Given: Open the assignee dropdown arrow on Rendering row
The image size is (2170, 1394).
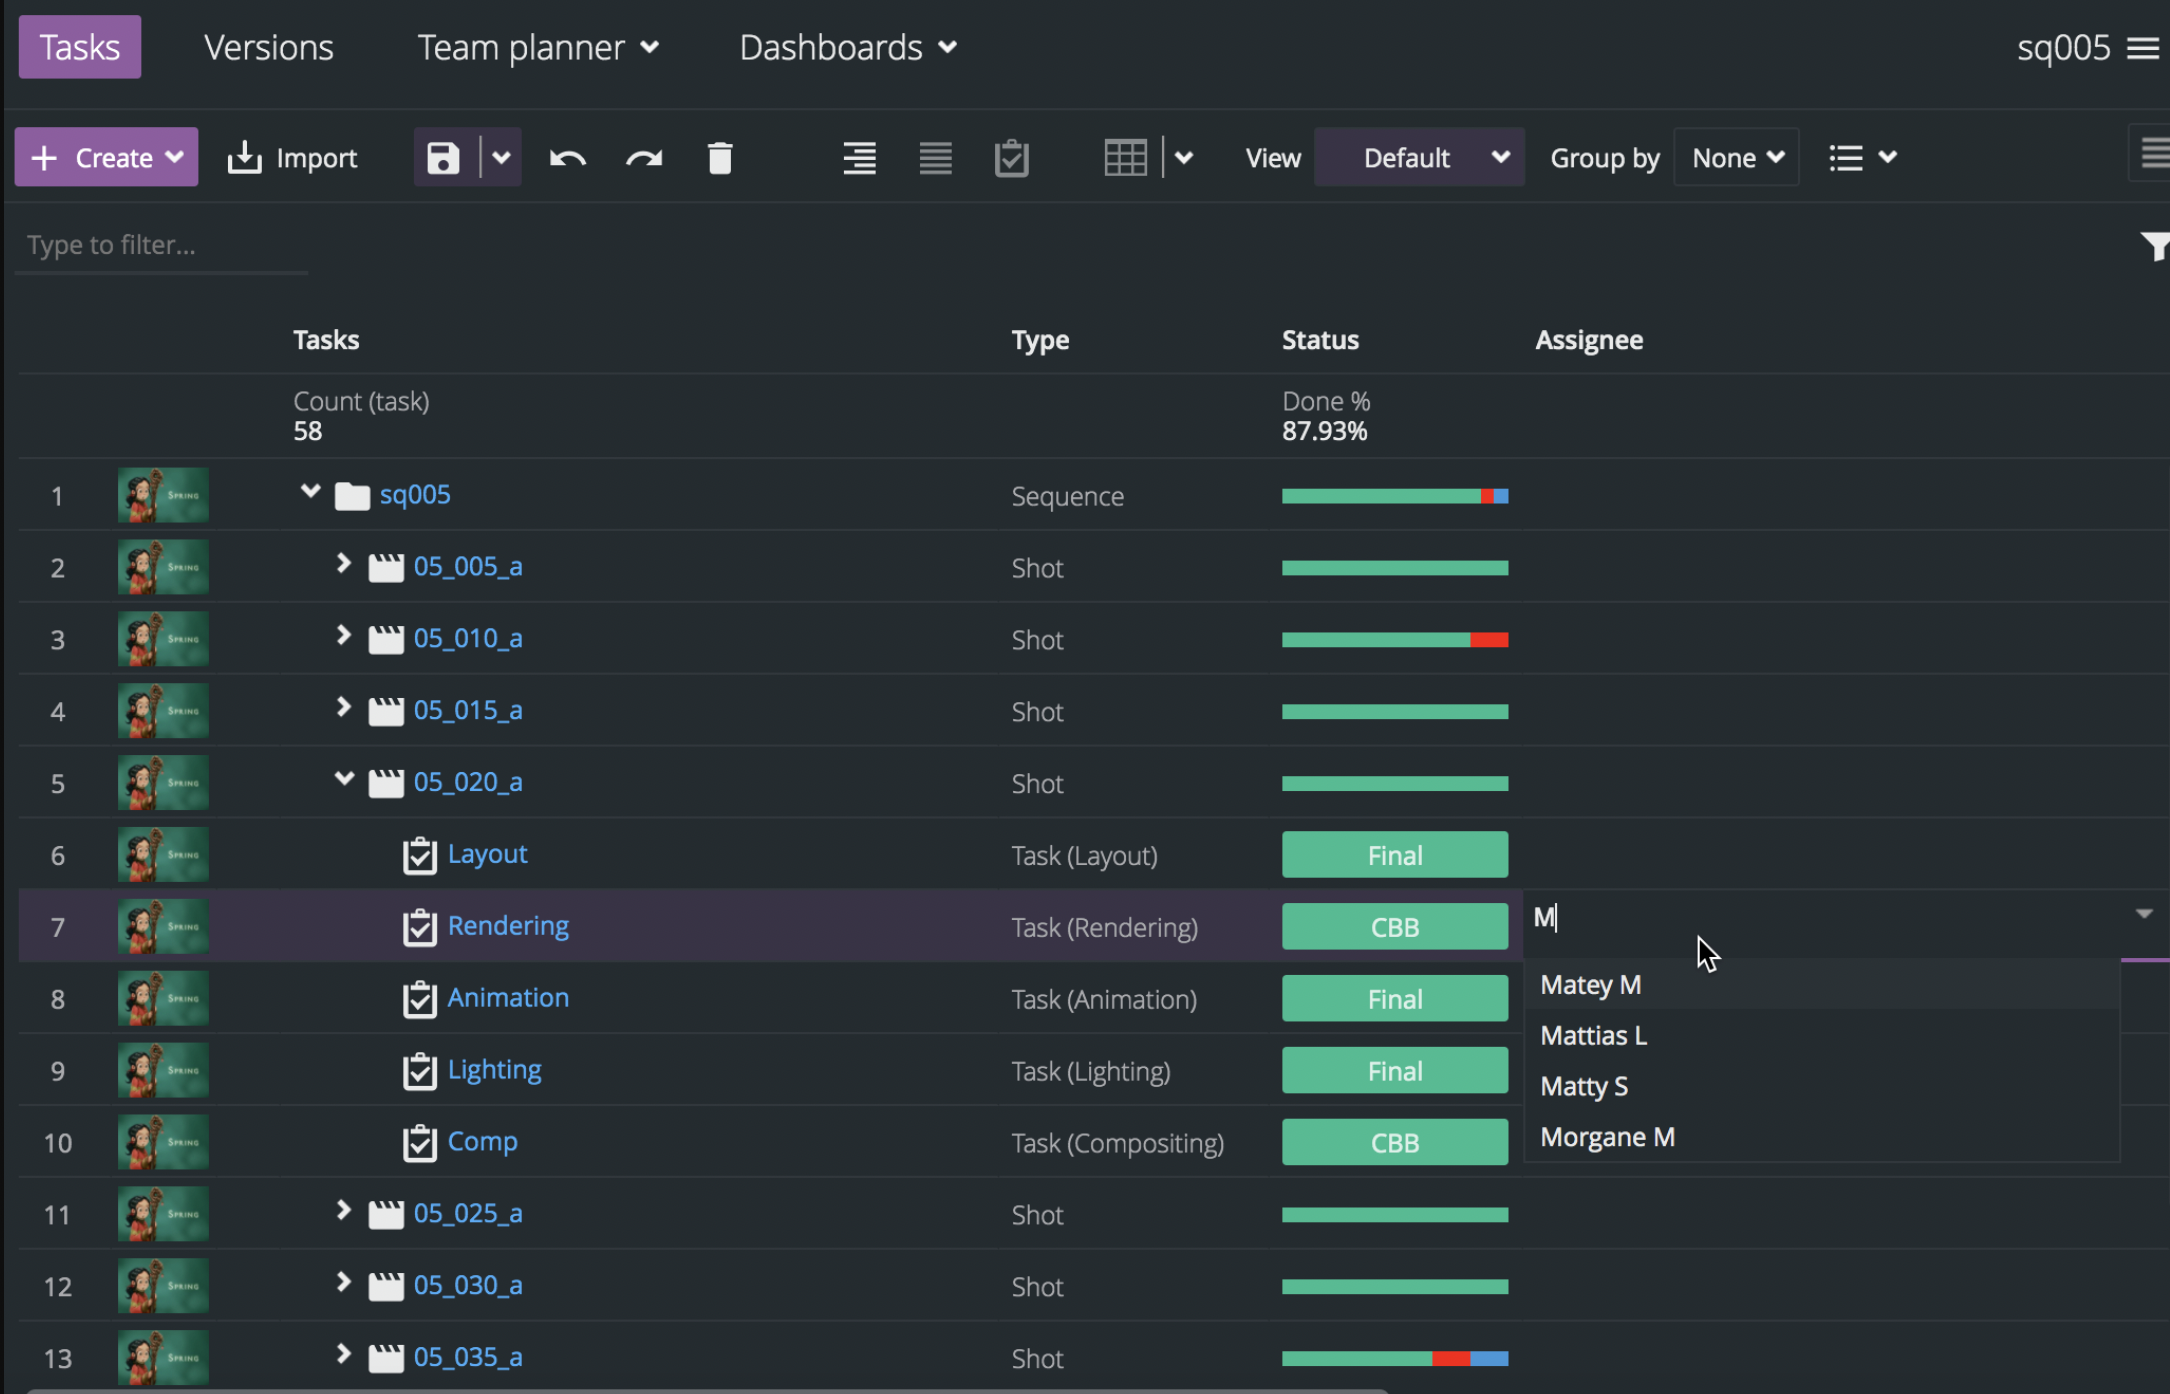Looking at the screenshot, I should point(2142,915).
